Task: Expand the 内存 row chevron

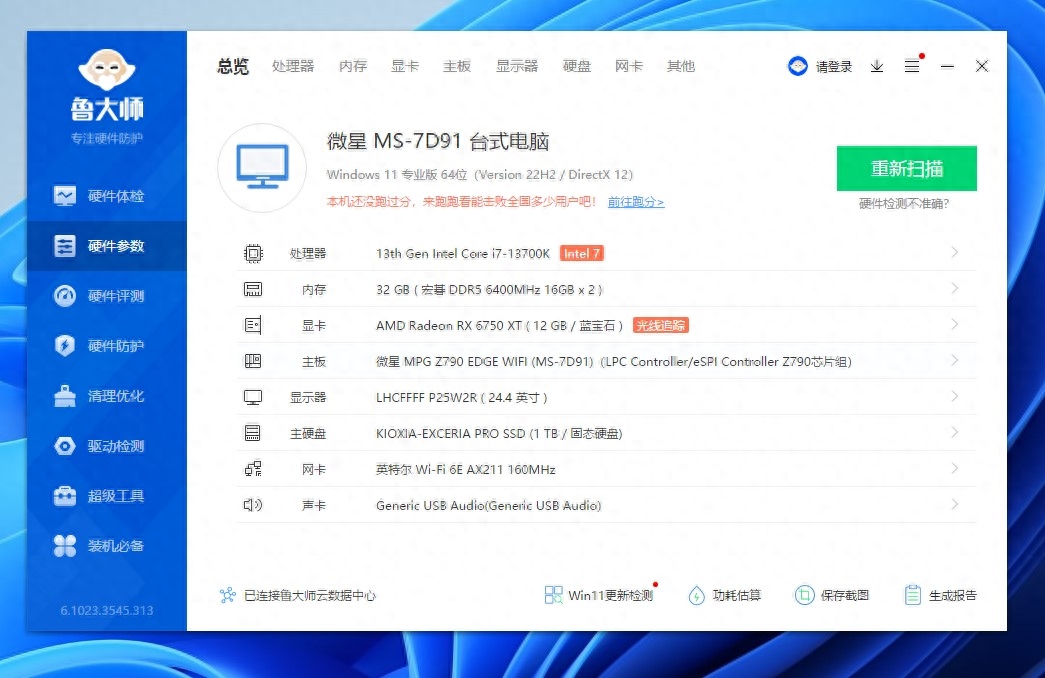Action: [x=954, y=288]
